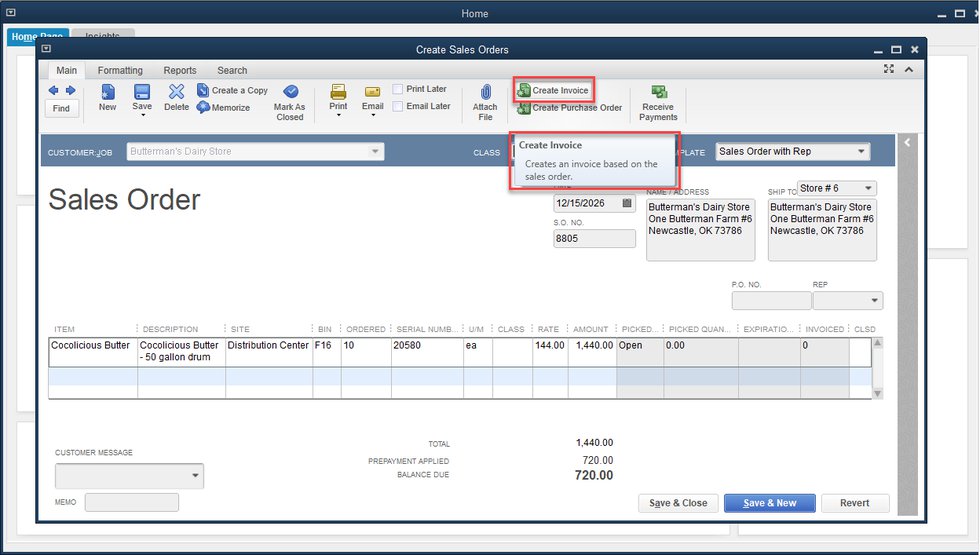Viewport: 980px width, 555px height.
Task: Create a New sales order
Action: point(107,97)
